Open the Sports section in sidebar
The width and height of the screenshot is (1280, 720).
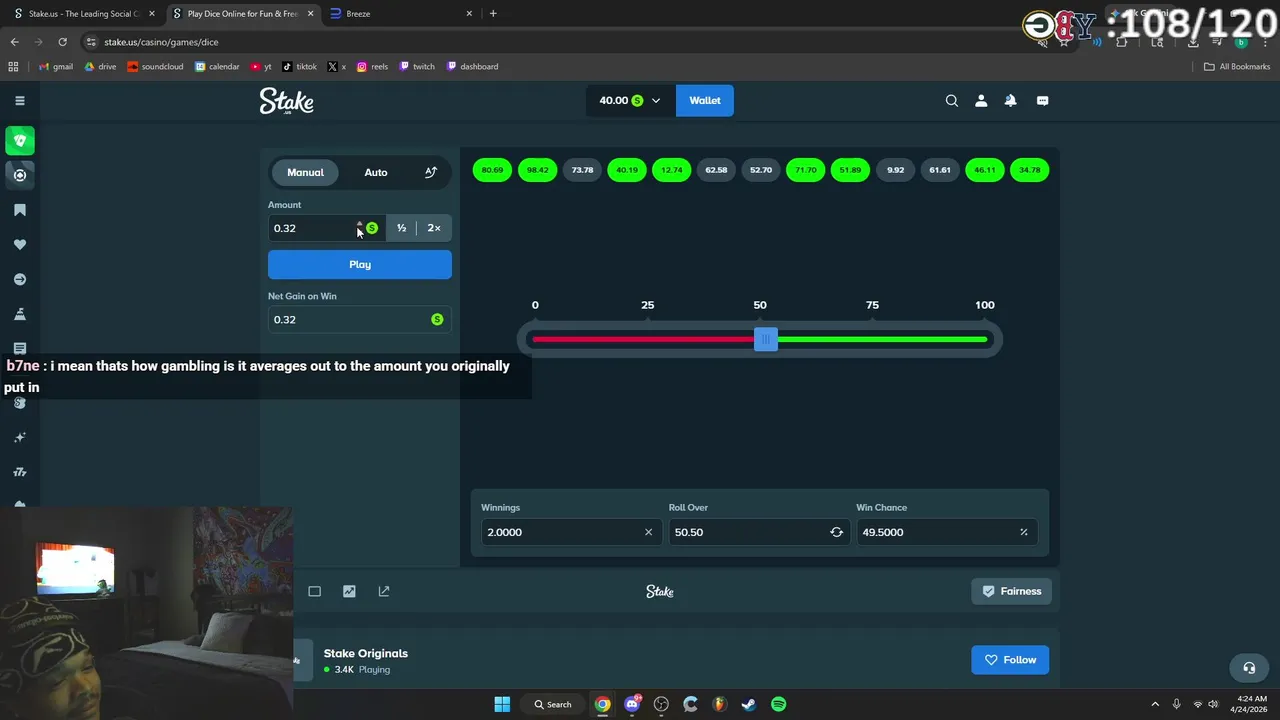20,175
